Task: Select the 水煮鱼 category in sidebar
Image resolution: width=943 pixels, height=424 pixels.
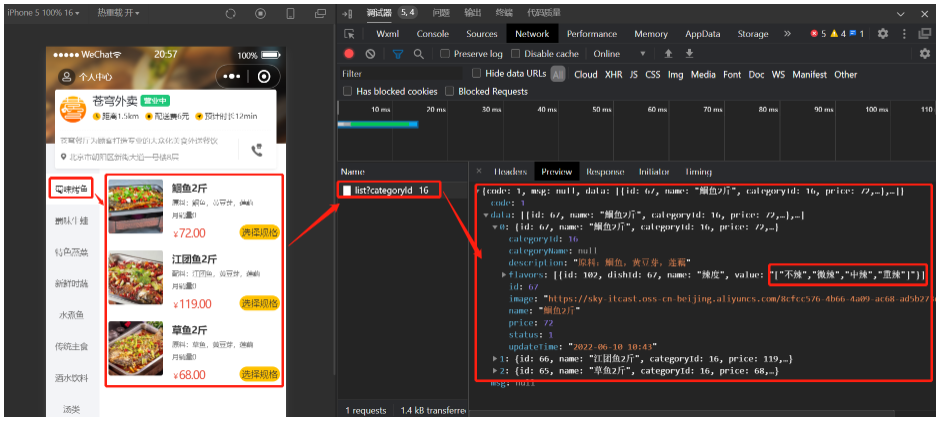Action: tap(72, 315)
